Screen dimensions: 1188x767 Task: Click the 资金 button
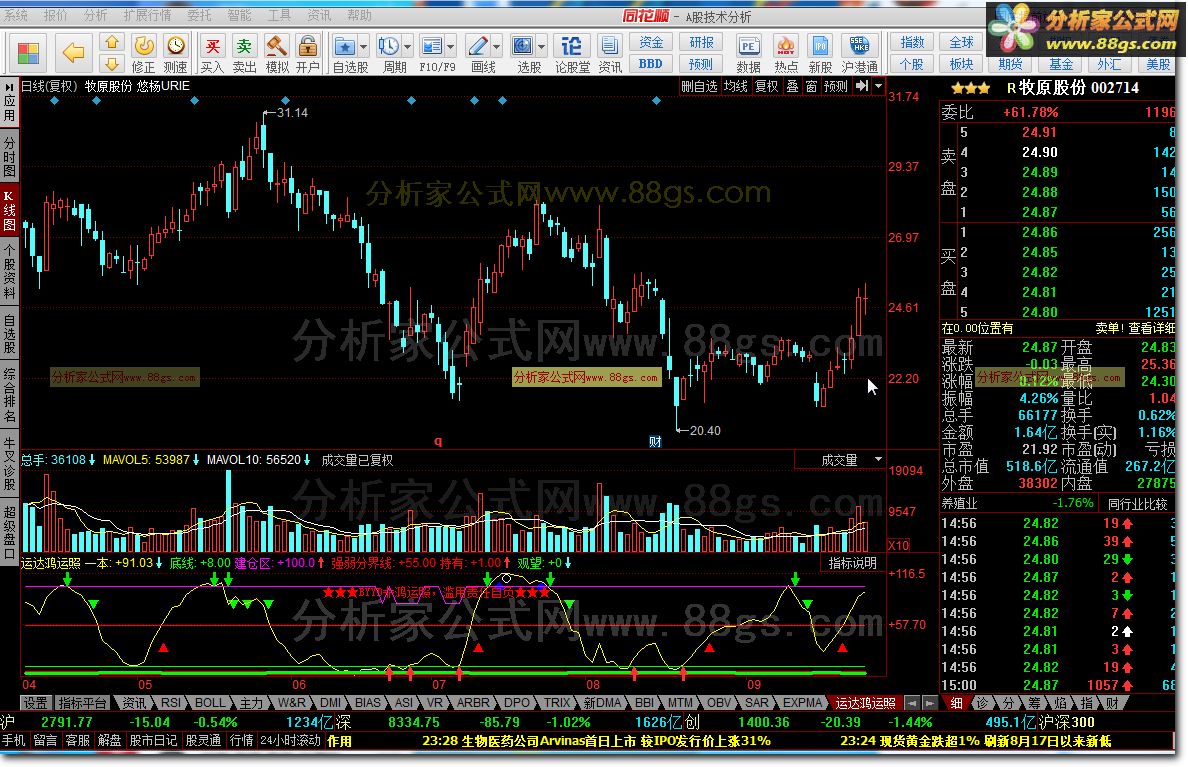651,42
